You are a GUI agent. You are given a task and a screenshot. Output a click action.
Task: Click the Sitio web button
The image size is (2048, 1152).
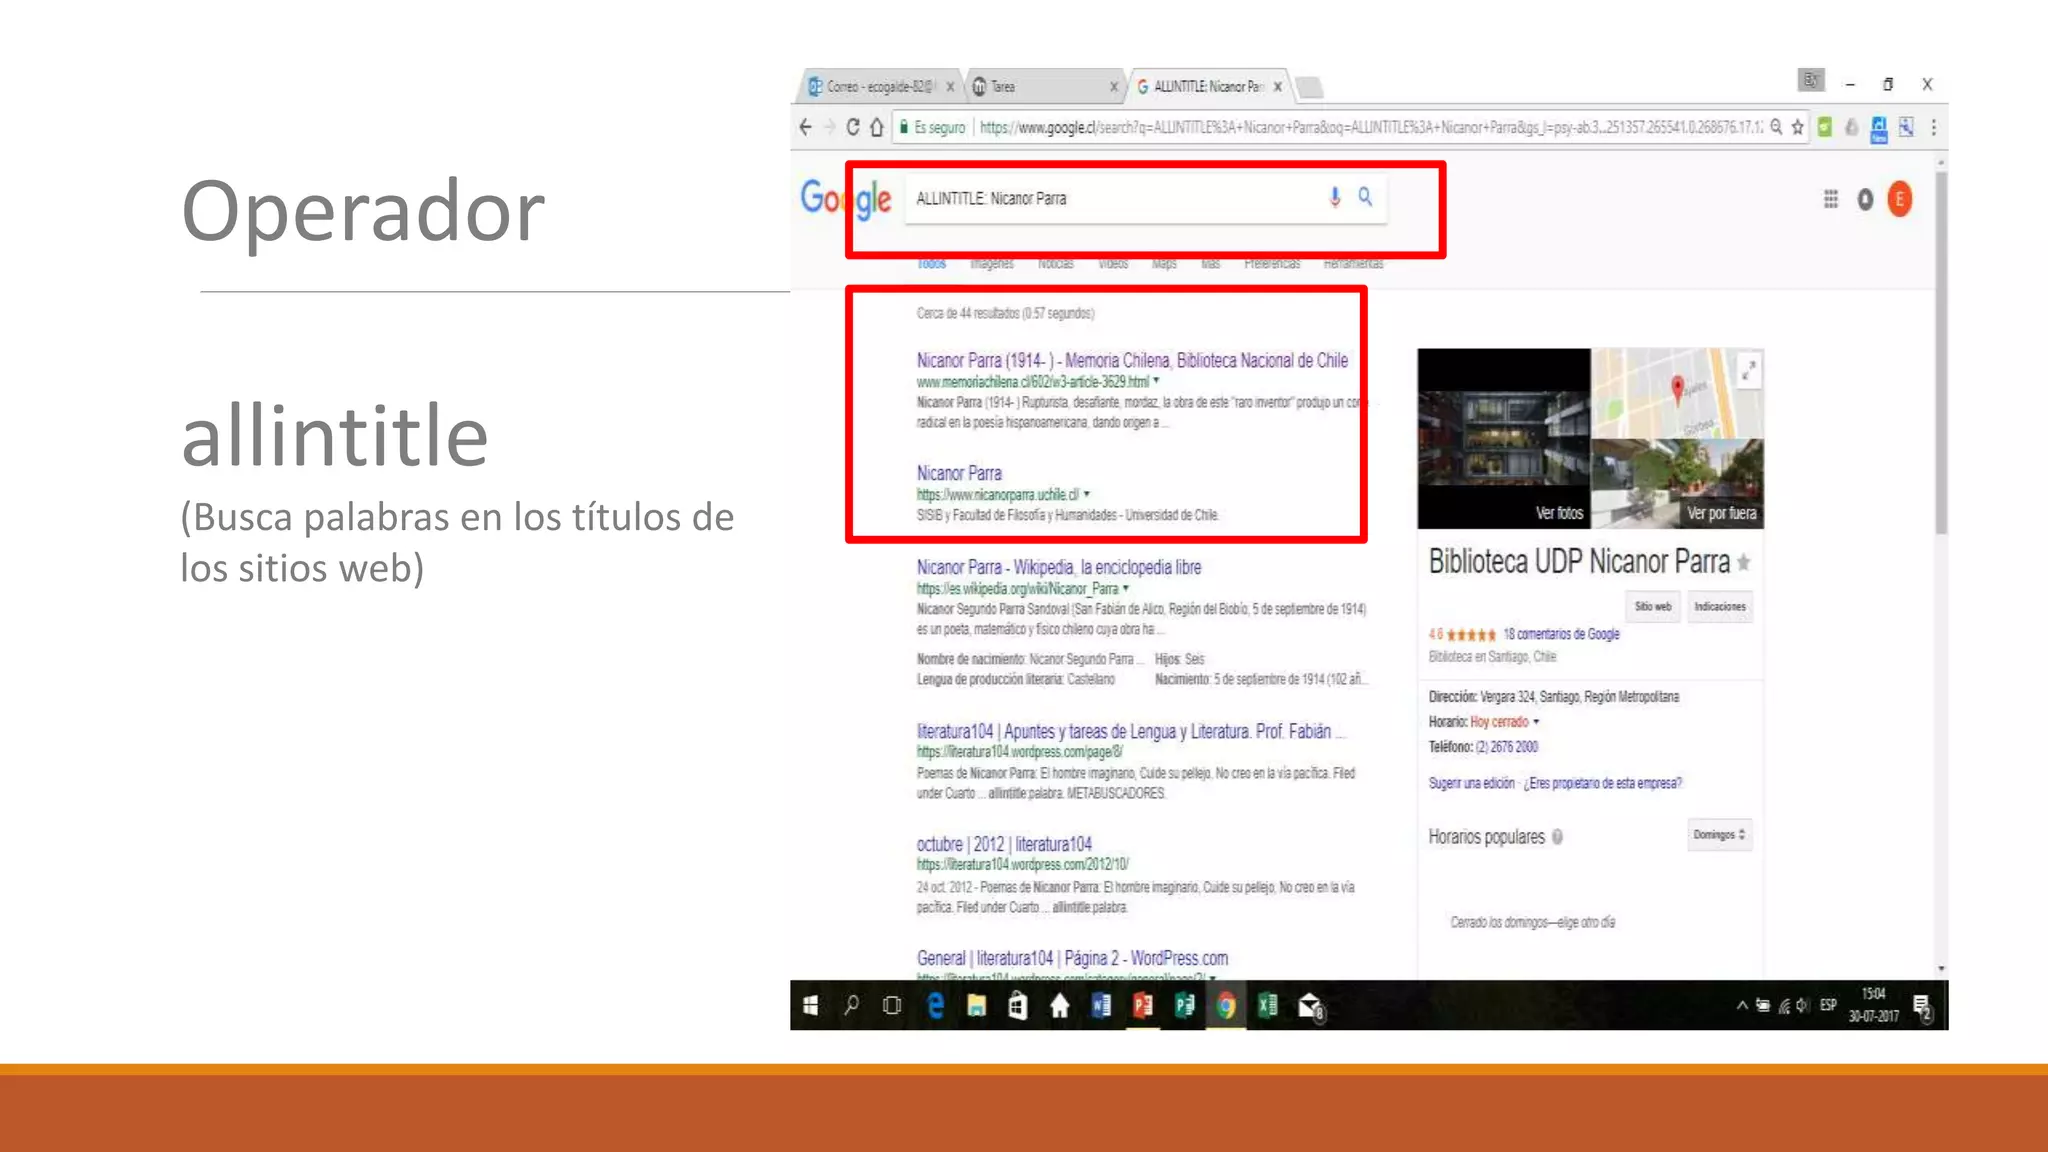(x=1653, y=607)
